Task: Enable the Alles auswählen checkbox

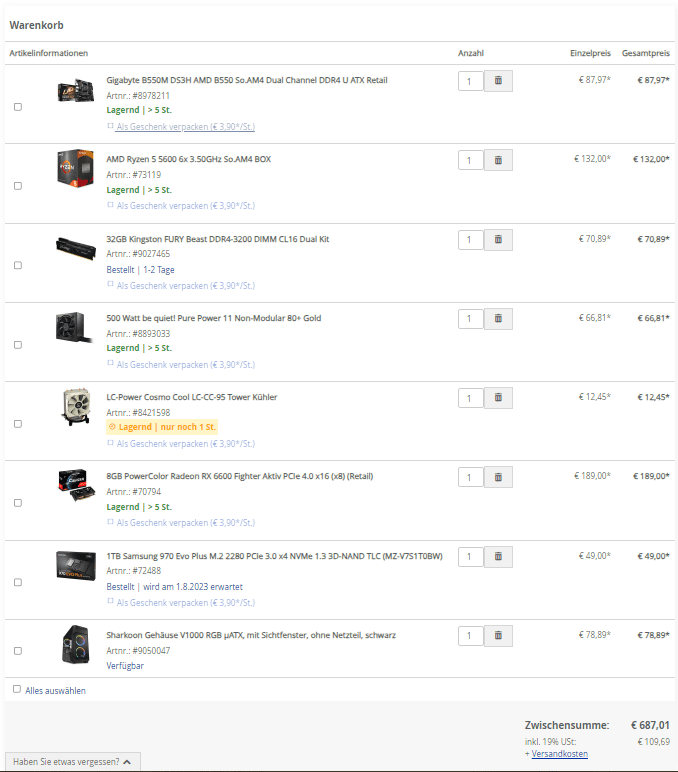Action: [x=17, y=689]
